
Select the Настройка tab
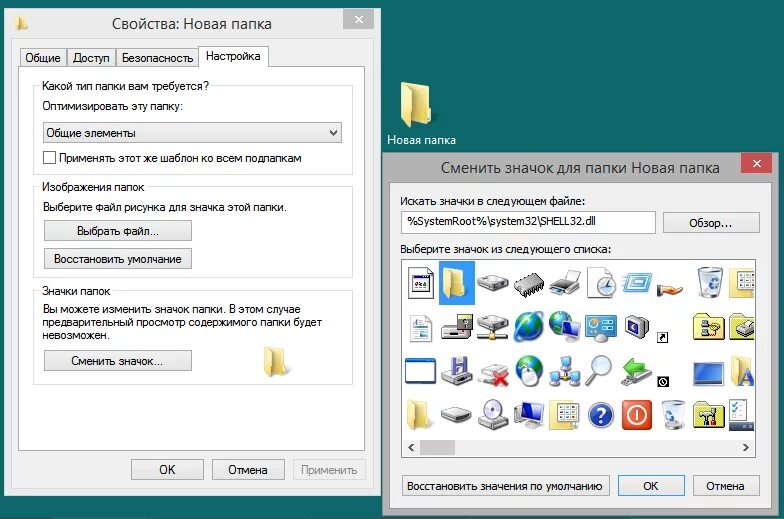click(233, 56)
